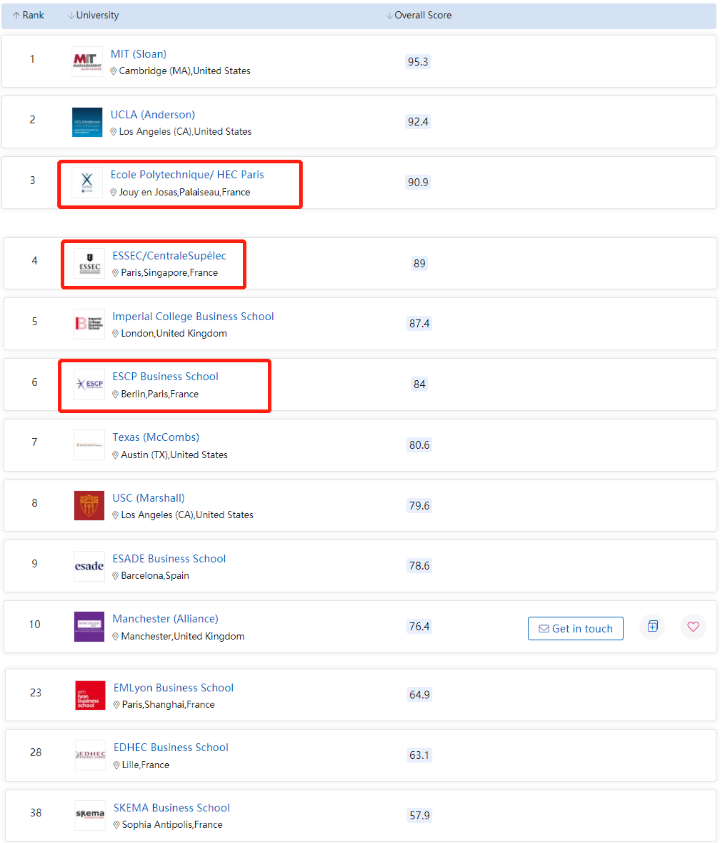Open the EMLyon Business School link
Screen dimensions: 722x843
pyautogui.click(x=174, y=688)
